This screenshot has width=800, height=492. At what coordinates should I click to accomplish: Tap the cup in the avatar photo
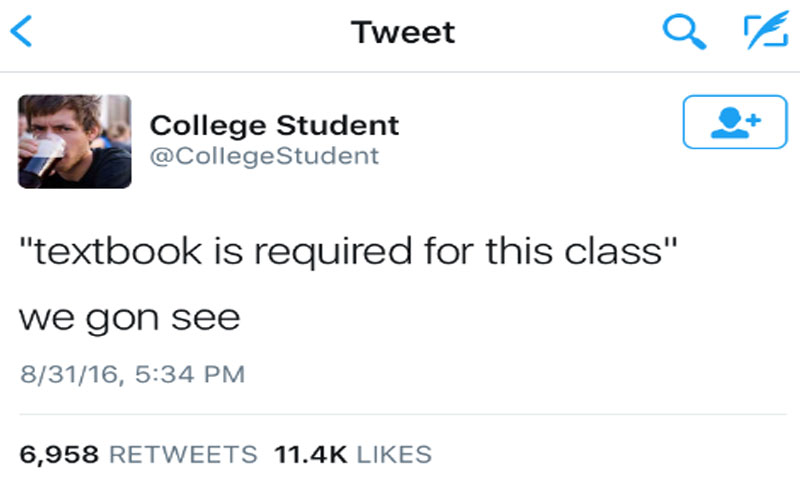tap(47, 151)
